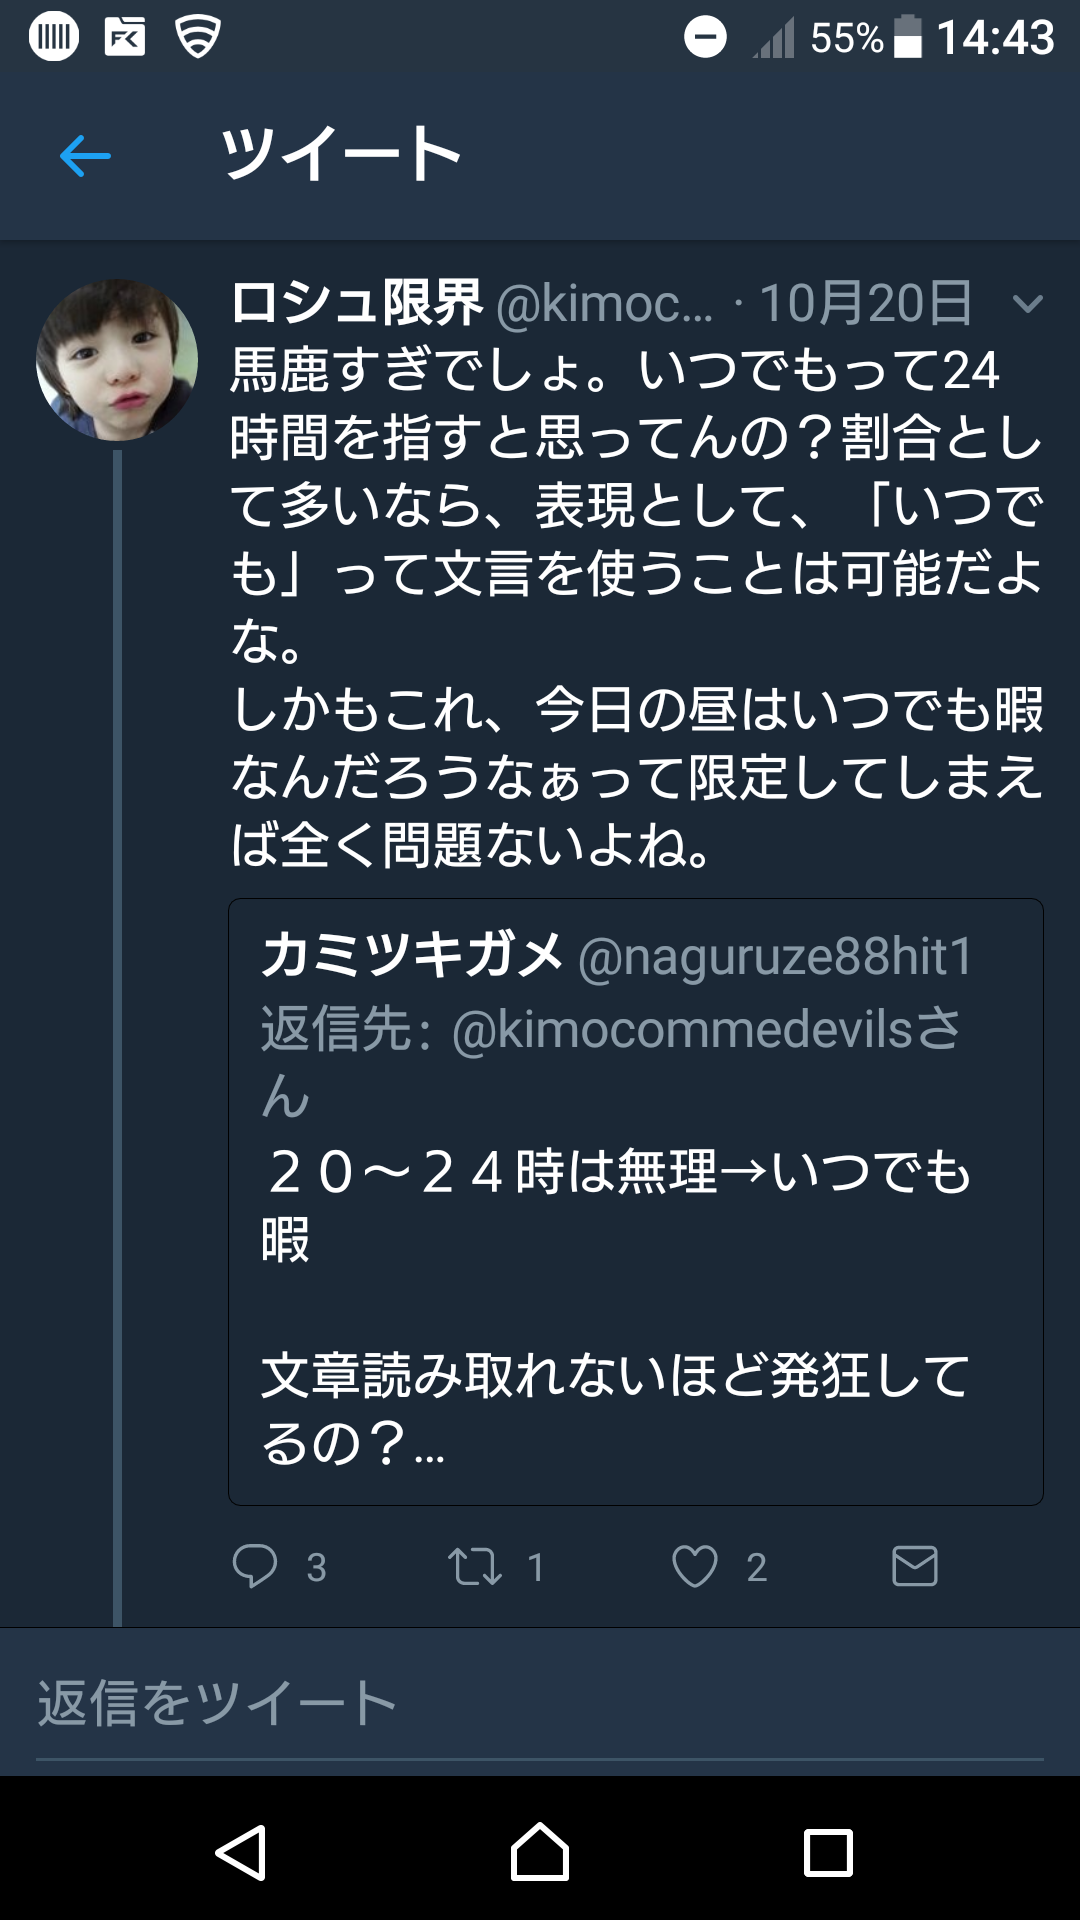The image size is (1080, 1920).
Task: Tap the shield Wi-Fi status icon
Action: [x=197, y=38]
